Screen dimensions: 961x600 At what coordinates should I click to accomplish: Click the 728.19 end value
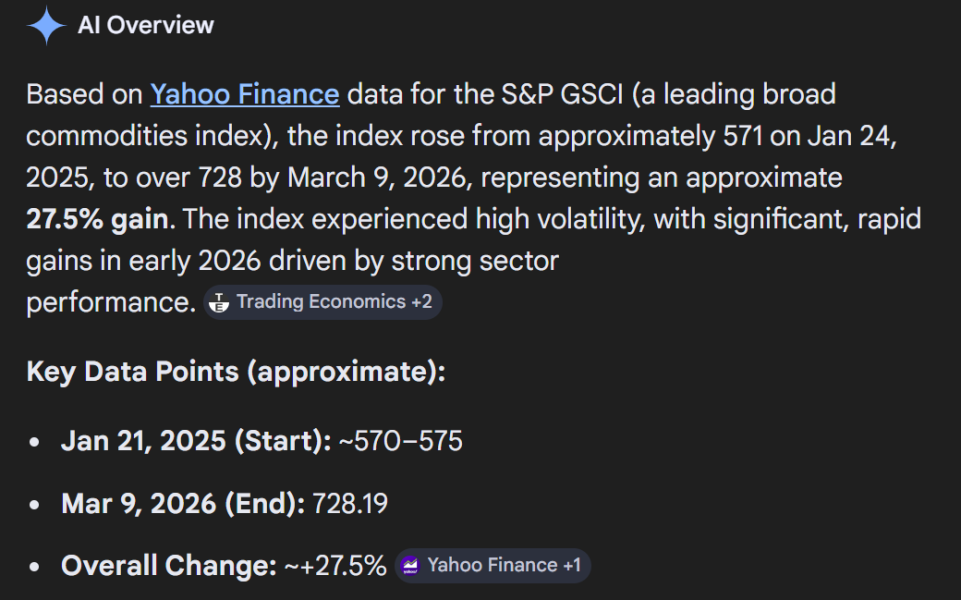[350, 504]
